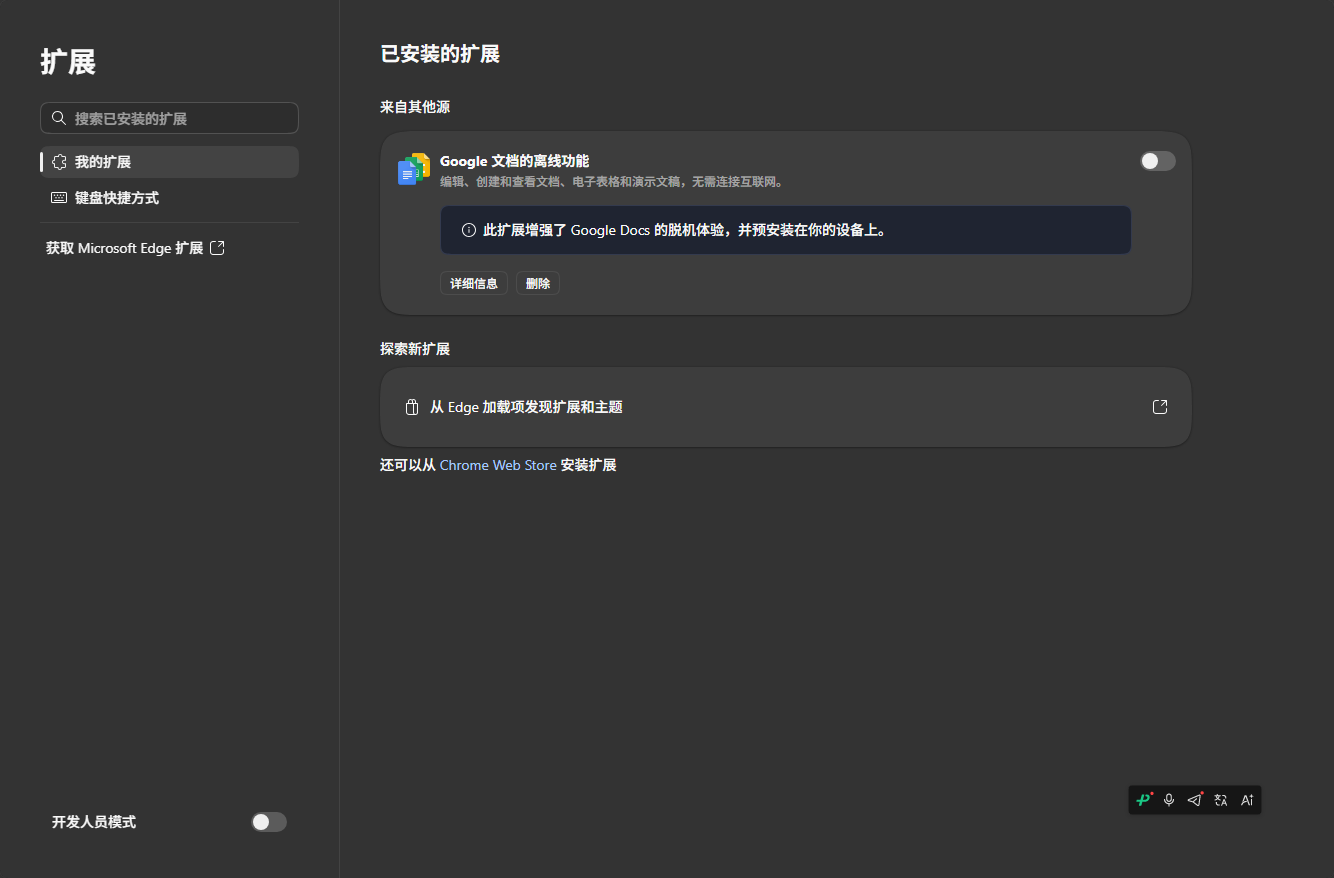Click the AI icon in floating toolbar

[1247, 800]
